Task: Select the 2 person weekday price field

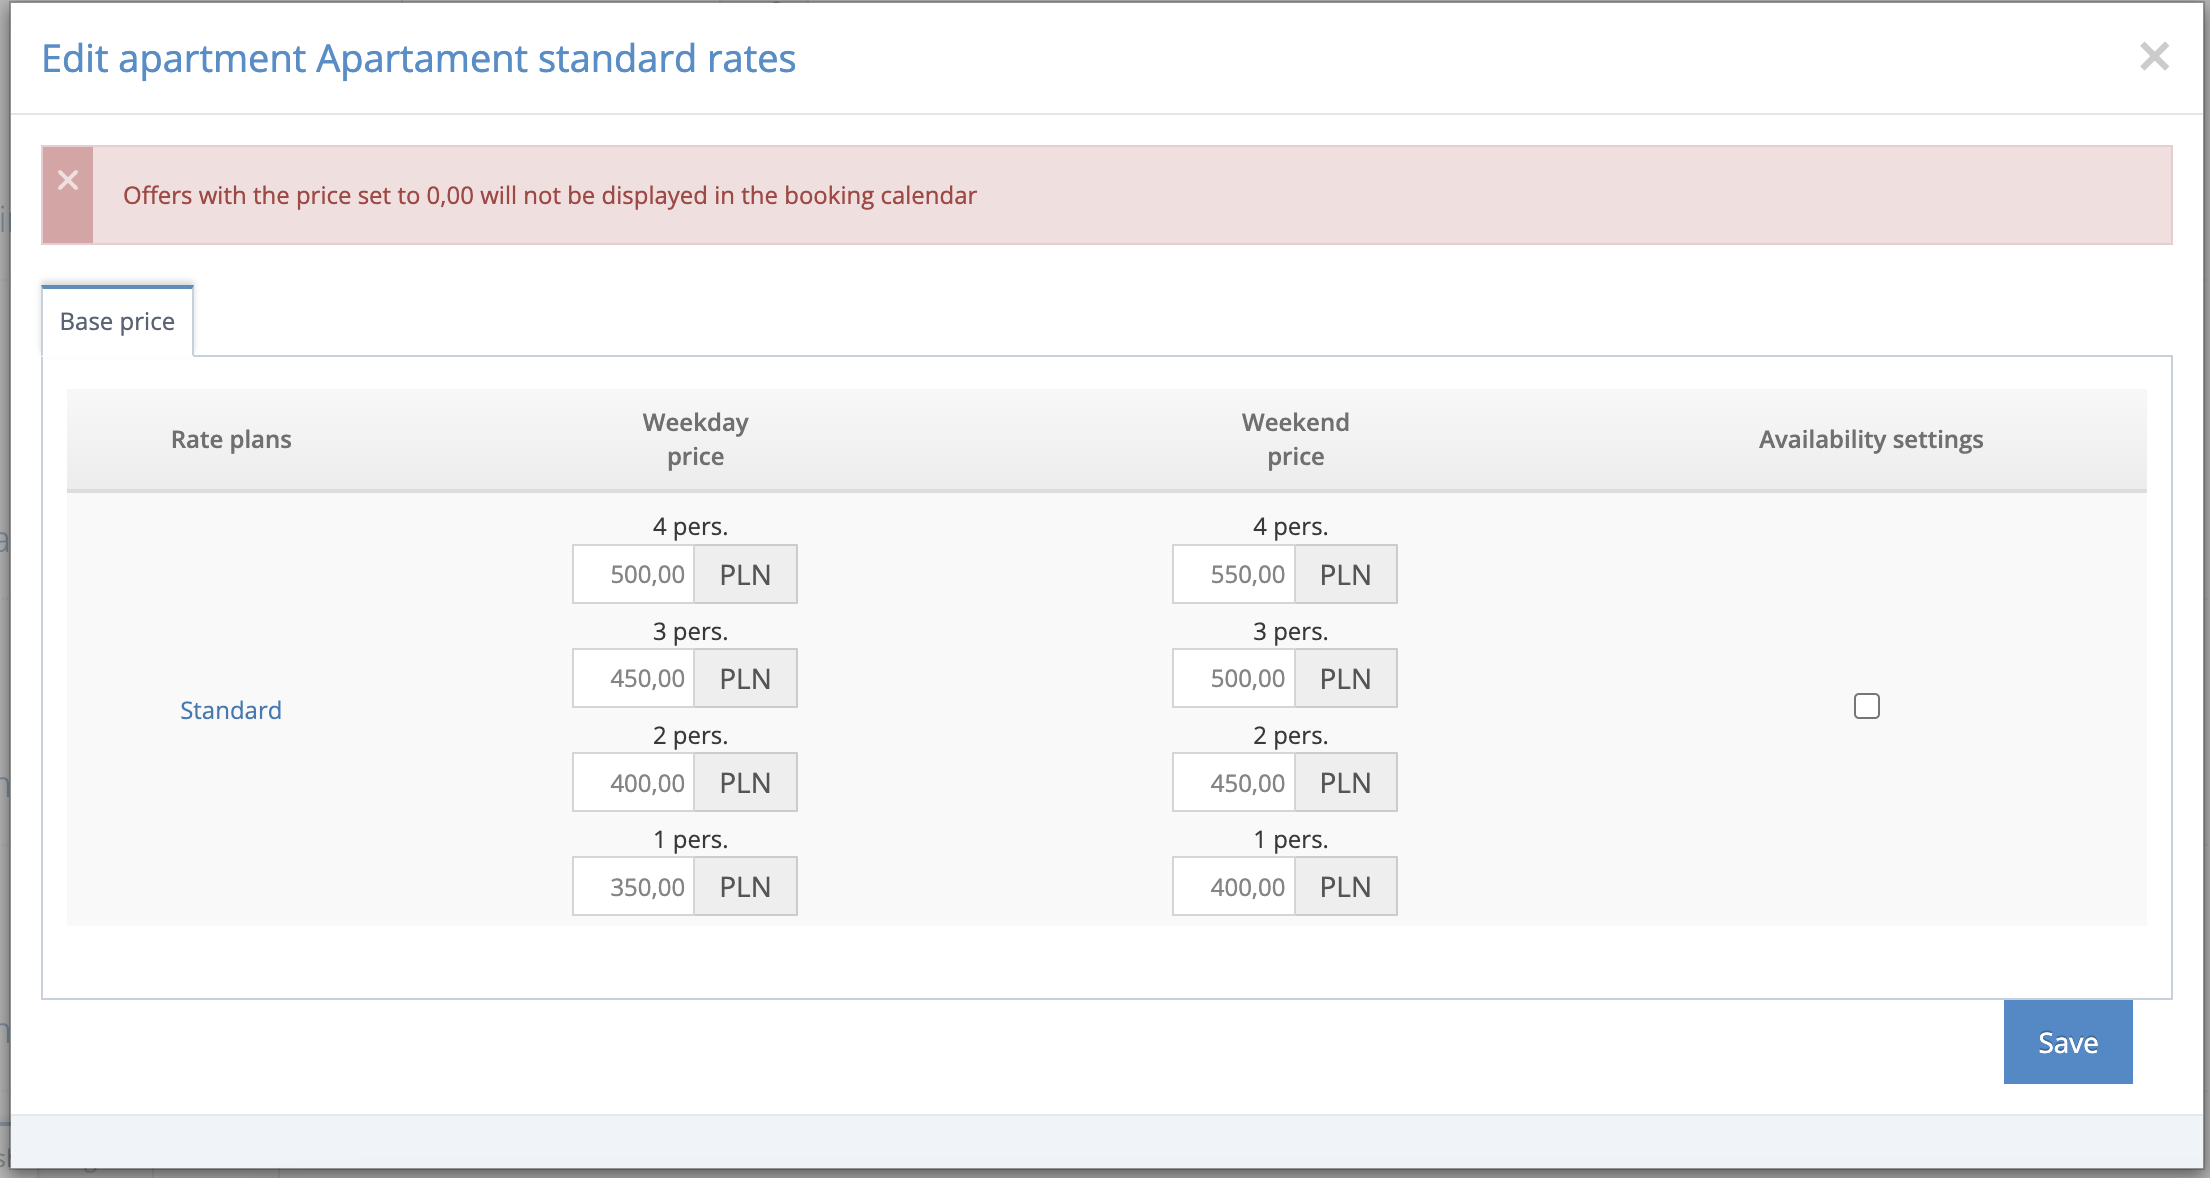Action: [633, 782]
